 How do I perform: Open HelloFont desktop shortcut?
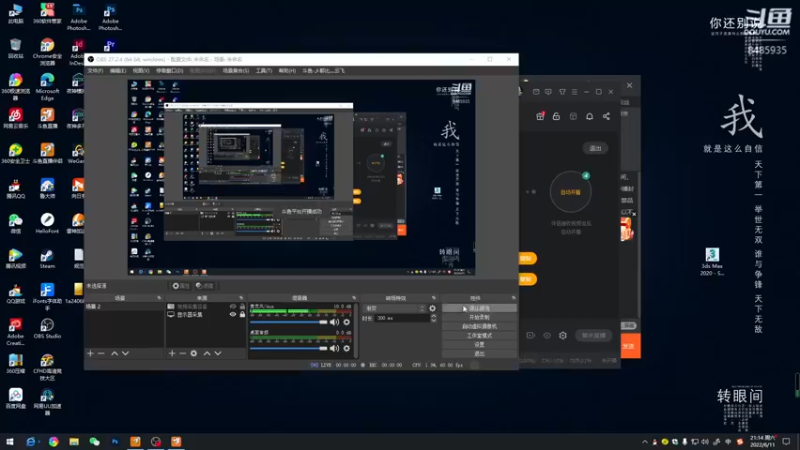coord(47,223)
